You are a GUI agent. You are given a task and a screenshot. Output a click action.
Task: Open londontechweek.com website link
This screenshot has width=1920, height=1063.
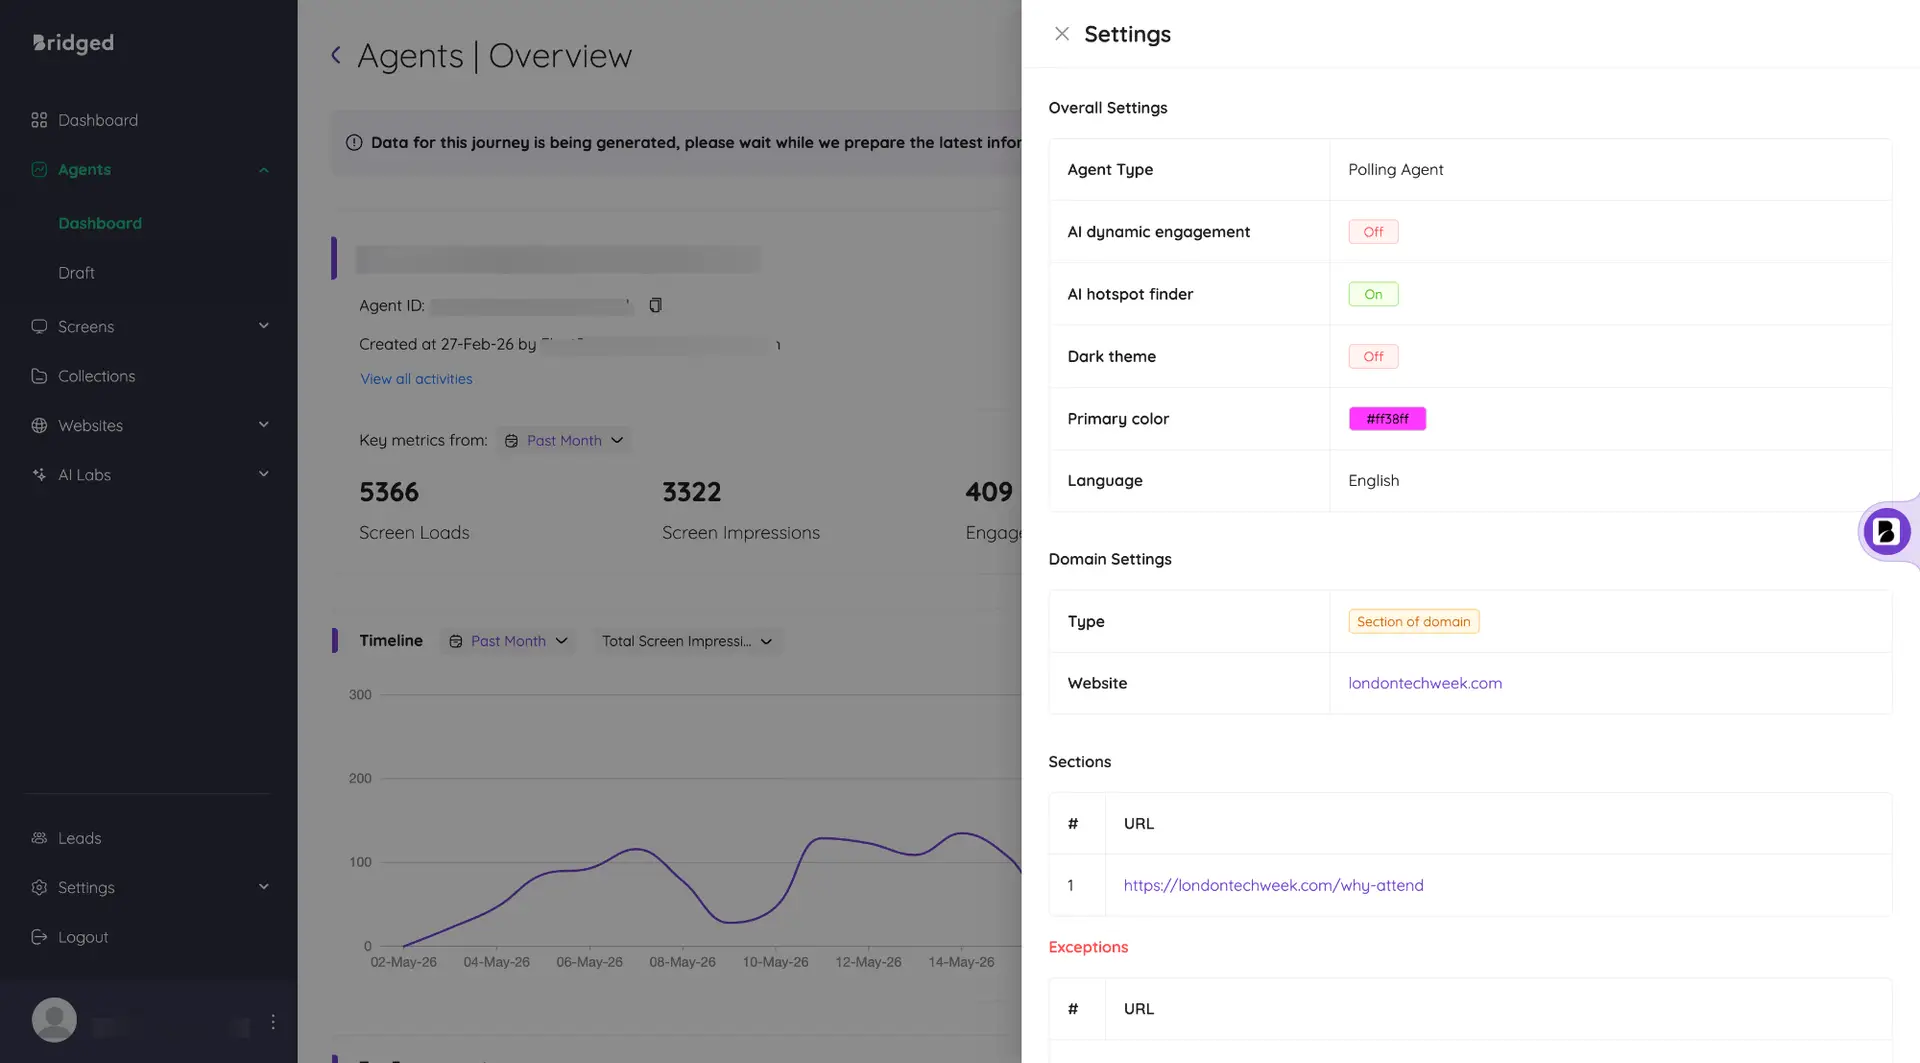coord(1424,684)
